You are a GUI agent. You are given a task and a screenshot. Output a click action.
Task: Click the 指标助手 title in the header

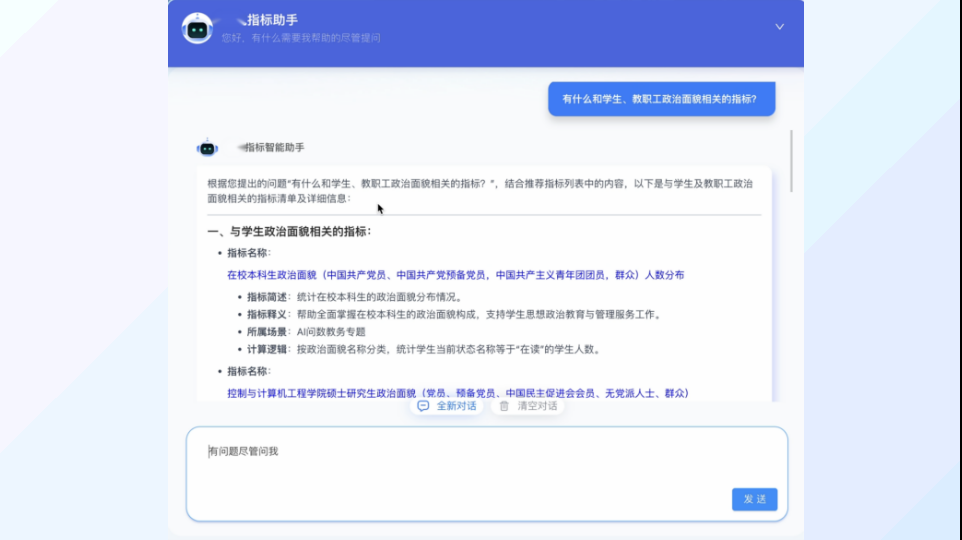(272, 20)
